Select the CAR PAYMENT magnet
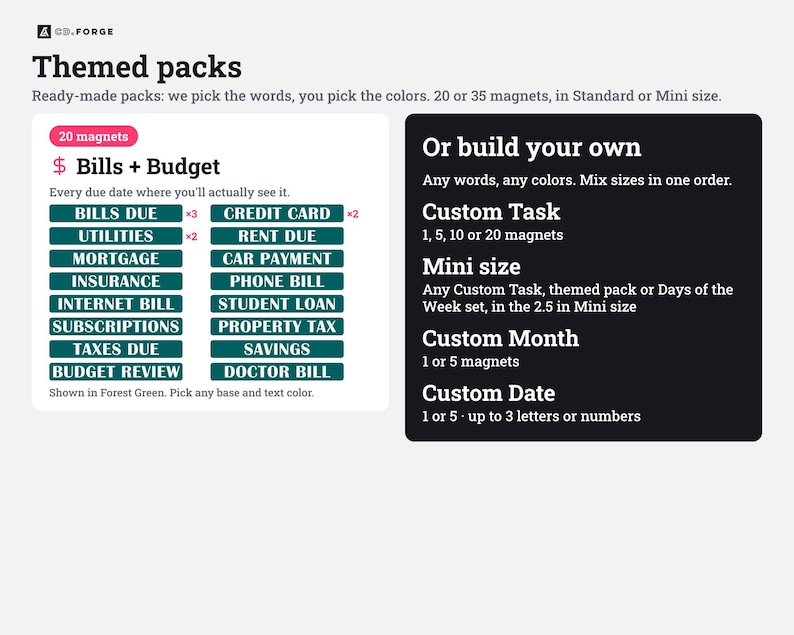The width and height of the screenshot is (794, 635). click(277, 259)
